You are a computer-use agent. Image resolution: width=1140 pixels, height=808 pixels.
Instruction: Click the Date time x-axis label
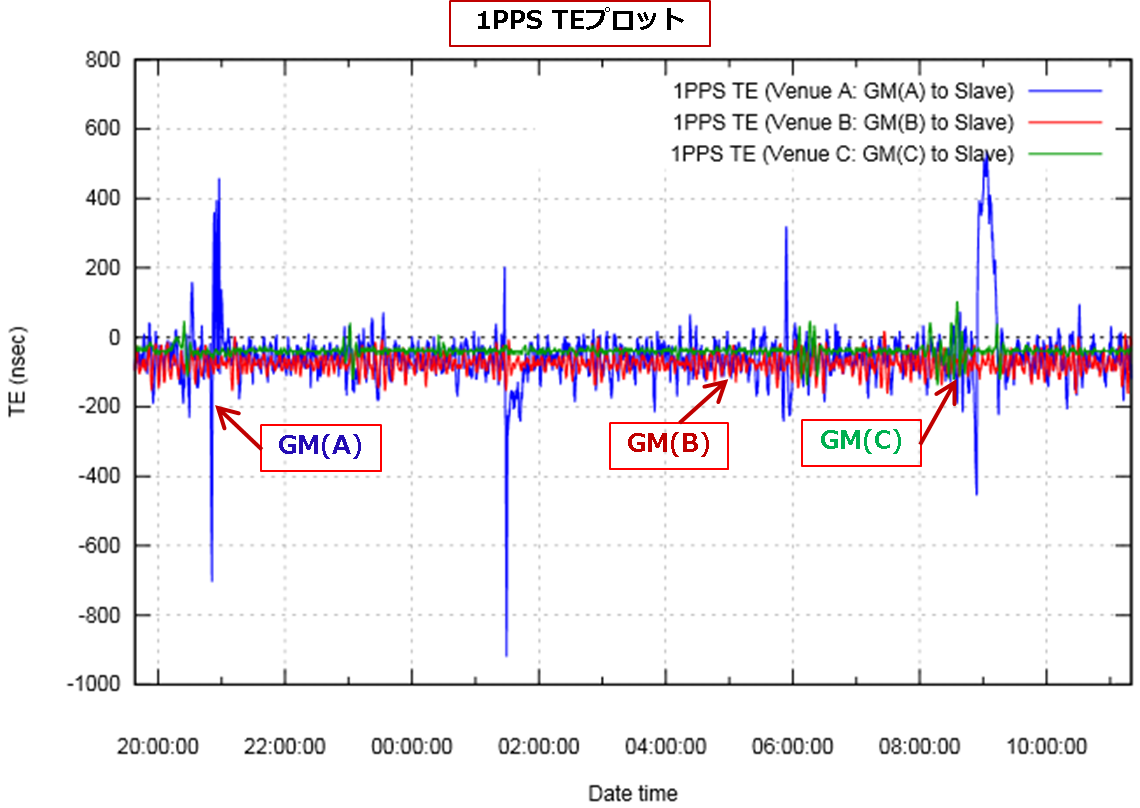(632, 794)
